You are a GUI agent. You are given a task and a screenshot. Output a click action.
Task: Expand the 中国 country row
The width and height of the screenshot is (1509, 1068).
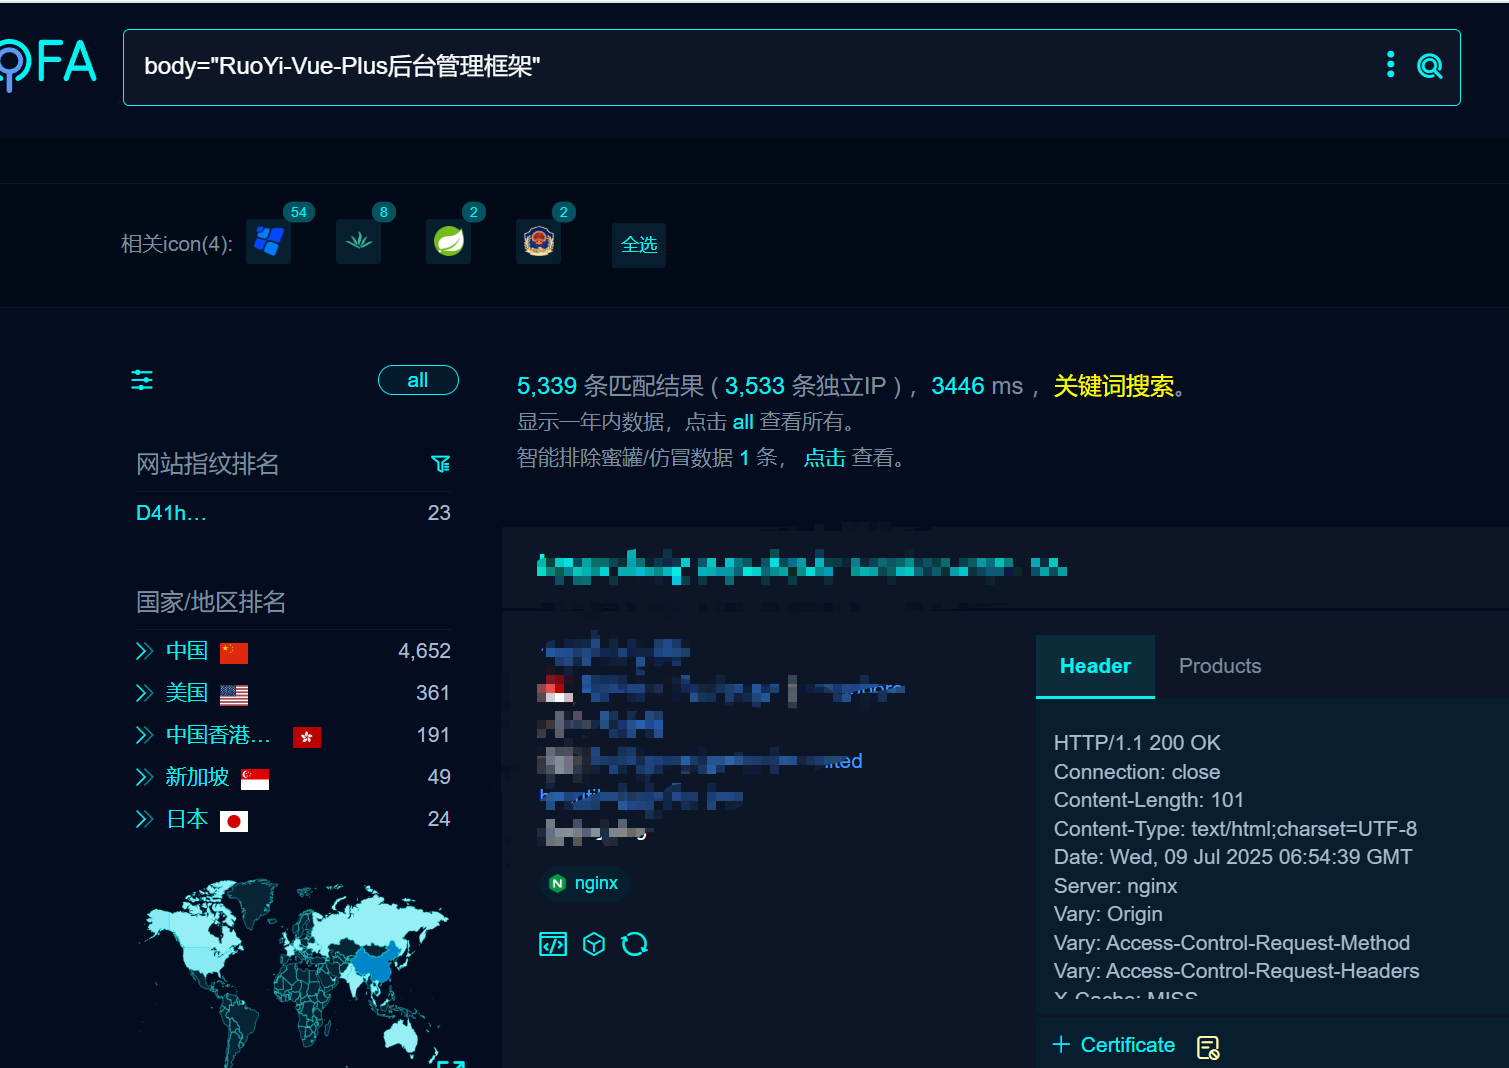coord(144,651)
